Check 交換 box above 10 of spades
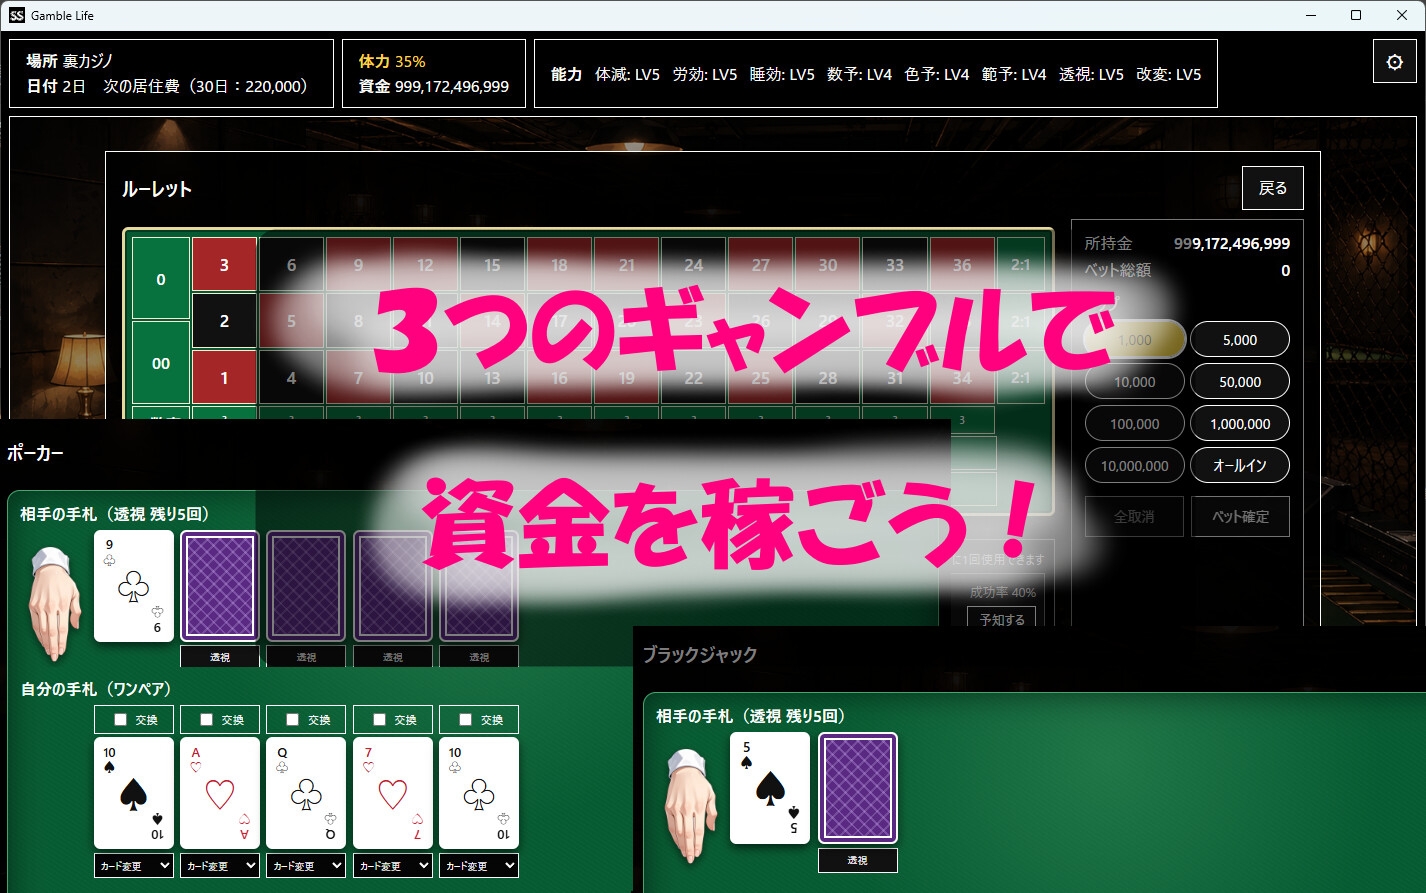This screenshot has height=893, width=1426. point(121,720)
